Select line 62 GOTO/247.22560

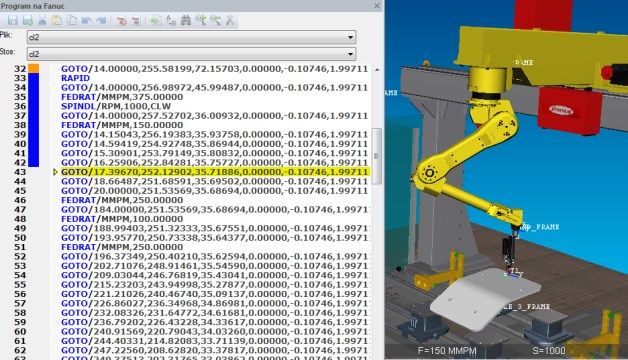(x=215, y=351)
